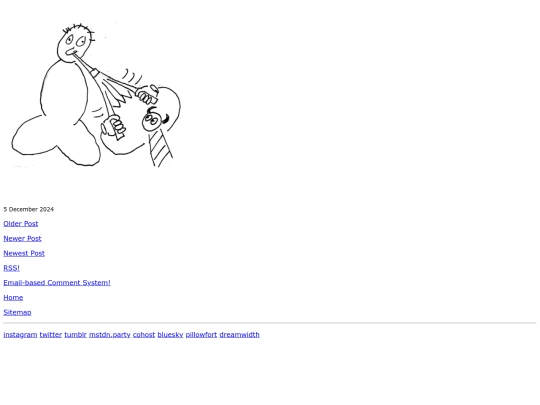This screenshot has height=405, width=540.
Task: Open the Email-based Comment System link
Action: 57,283
